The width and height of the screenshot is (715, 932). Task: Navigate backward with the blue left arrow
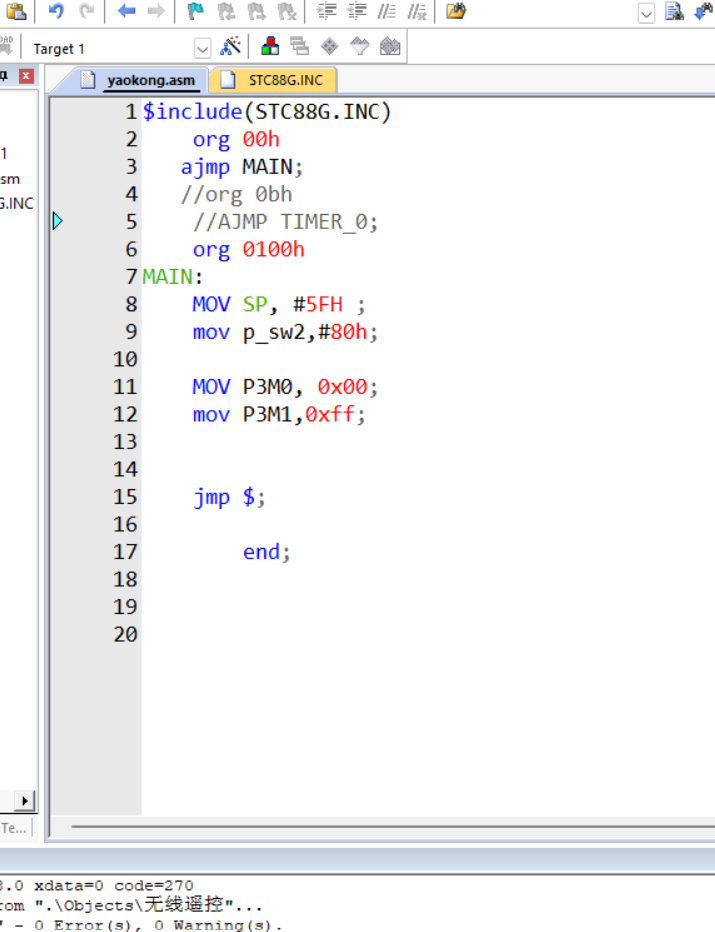coord(126,11)
